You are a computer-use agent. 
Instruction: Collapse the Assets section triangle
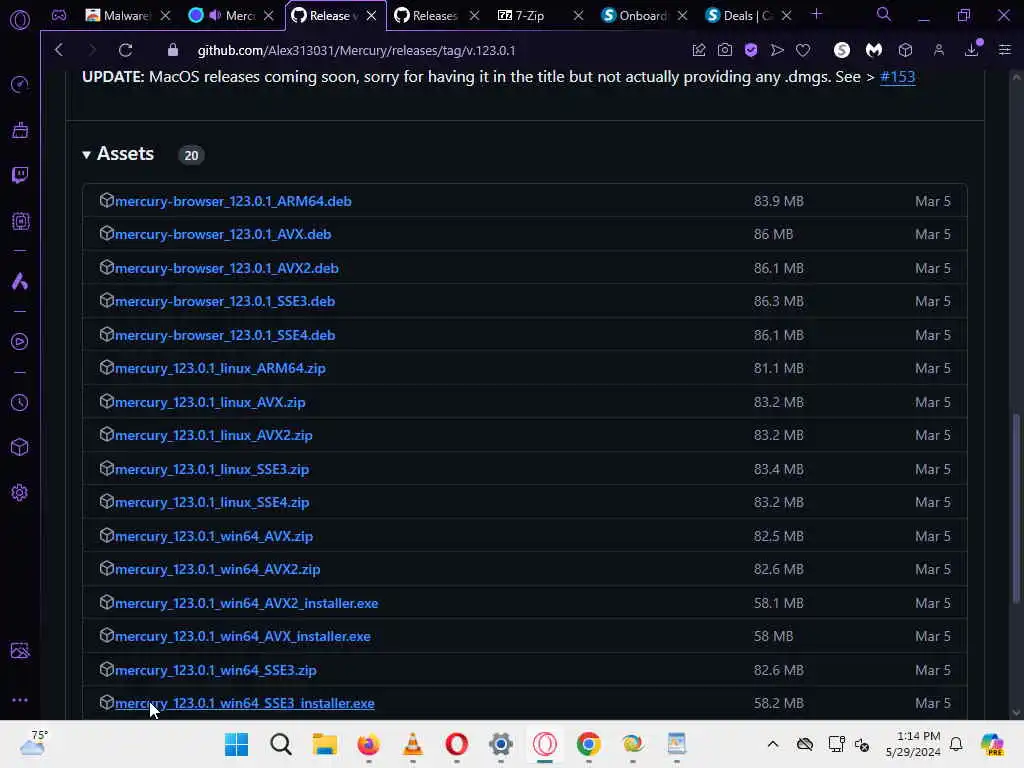coord(86,155)
